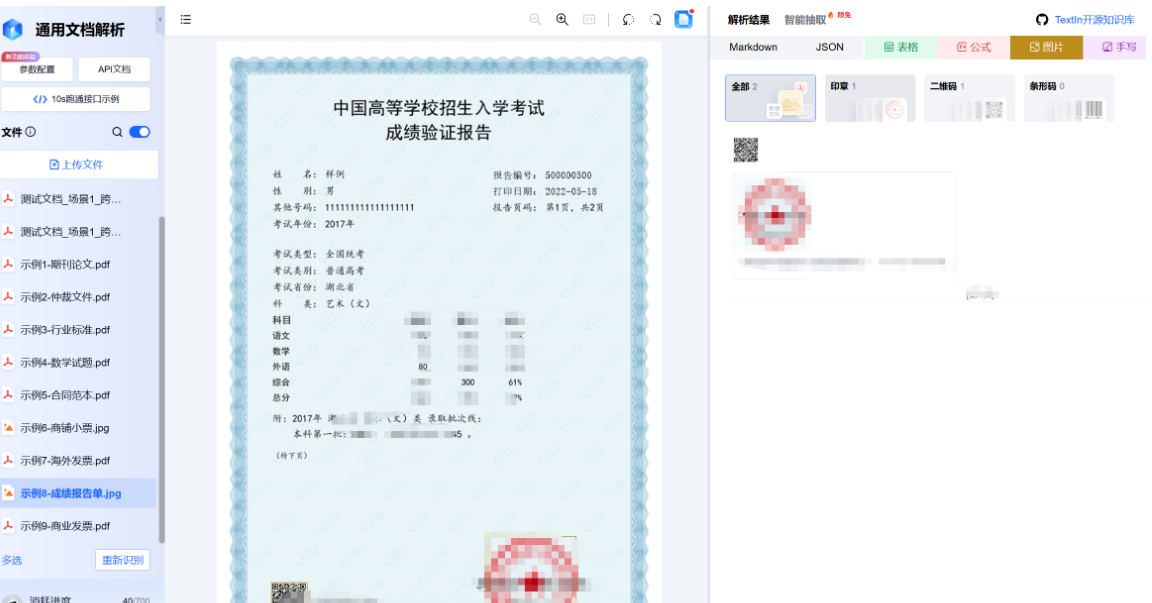Click the 重新识别 re-recognize button

123,560
